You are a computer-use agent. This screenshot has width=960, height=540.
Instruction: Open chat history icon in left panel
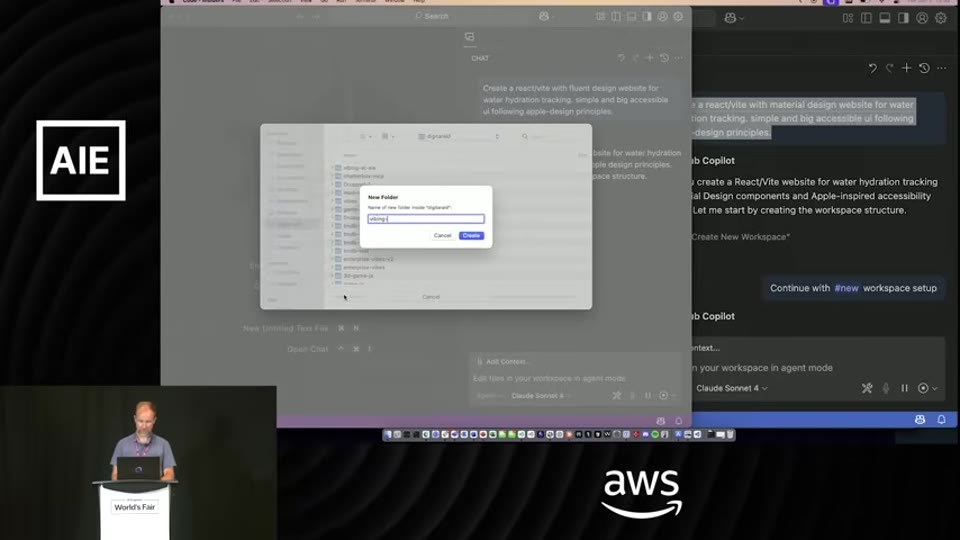tap(664, 58)
